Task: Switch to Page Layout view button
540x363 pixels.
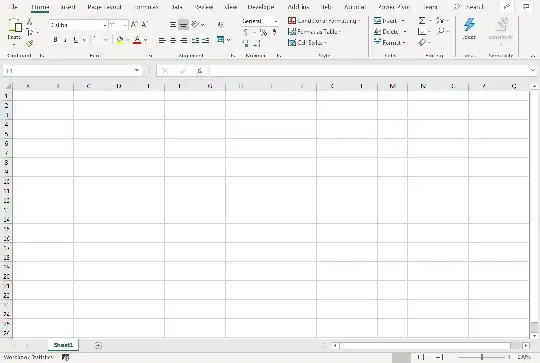Action: tap(422, 357)
